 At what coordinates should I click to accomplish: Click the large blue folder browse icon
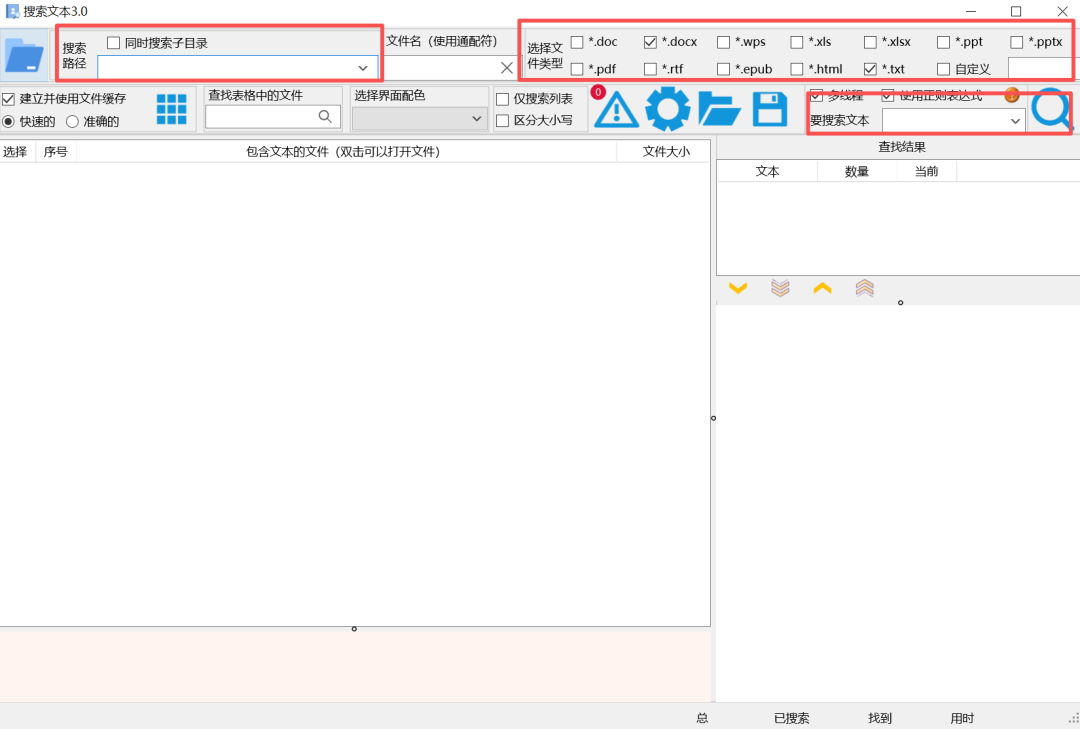(24, 54)
